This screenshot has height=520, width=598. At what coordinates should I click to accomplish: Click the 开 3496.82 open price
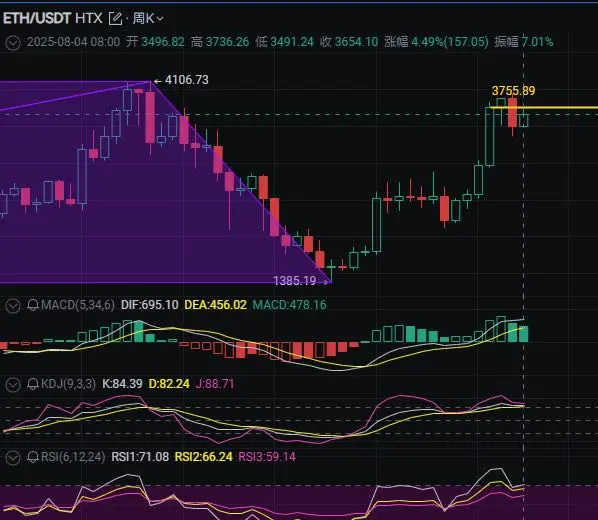coord(155,42)
